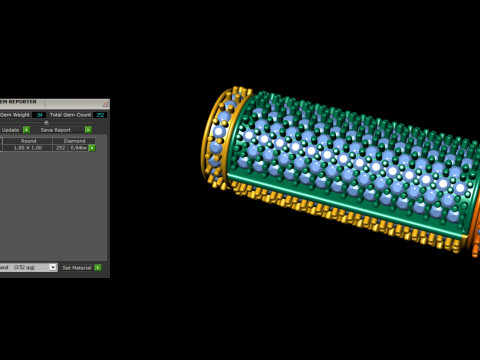Click the green arrow in the Diamond row
Viewport: 480px width, 360px height.
coord(92,148)
